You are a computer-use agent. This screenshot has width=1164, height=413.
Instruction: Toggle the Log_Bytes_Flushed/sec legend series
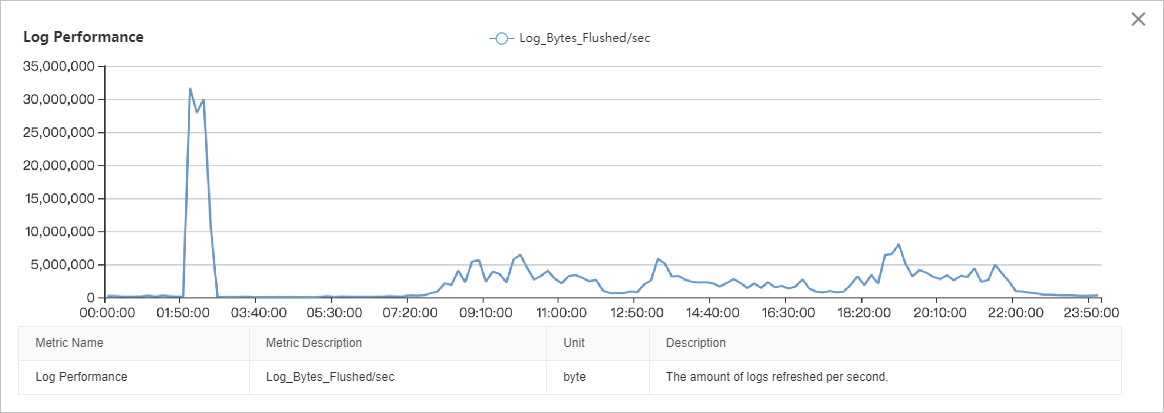(x=569, y=39)
